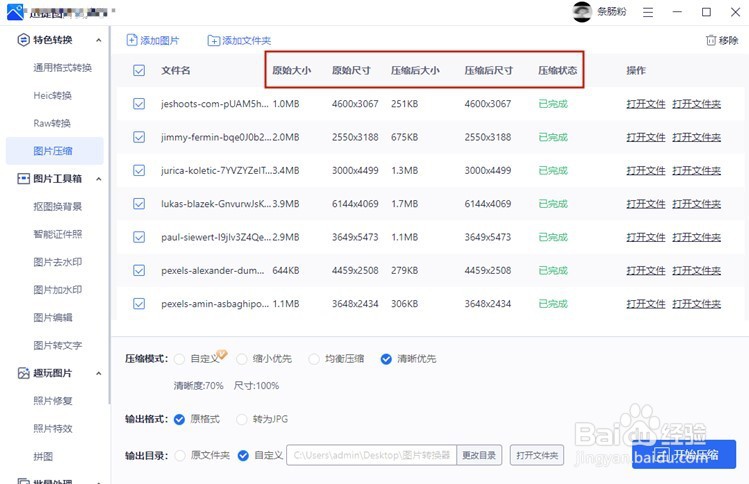Open 图片去水印 in sidebar

pos(57,262)
